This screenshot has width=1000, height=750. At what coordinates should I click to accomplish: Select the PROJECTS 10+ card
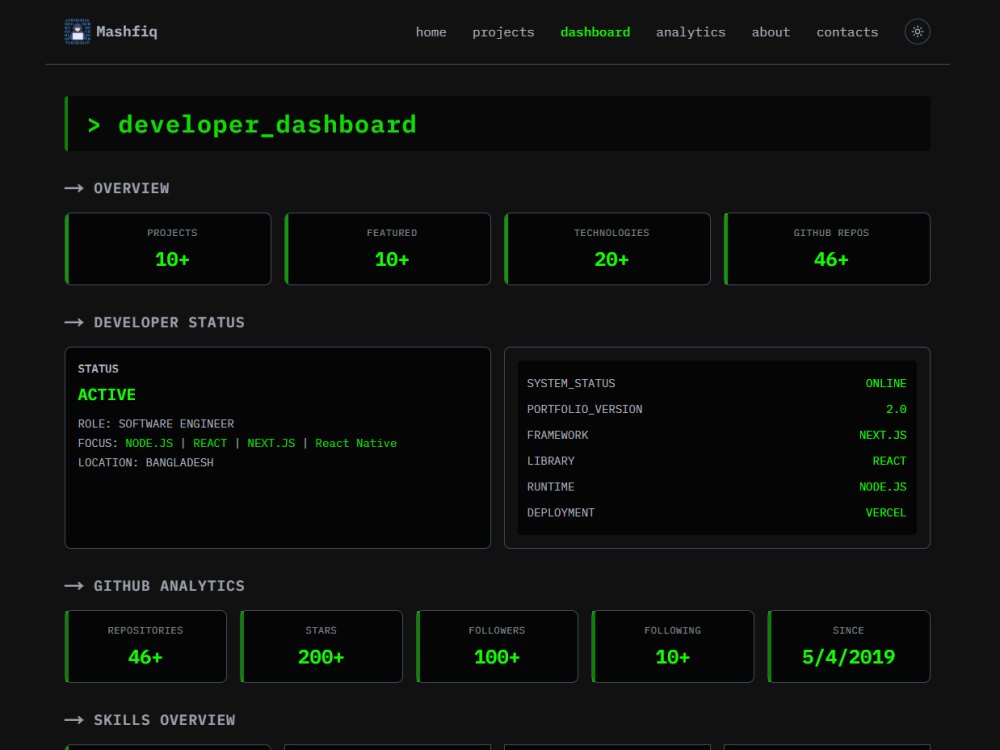click(168, 249)
